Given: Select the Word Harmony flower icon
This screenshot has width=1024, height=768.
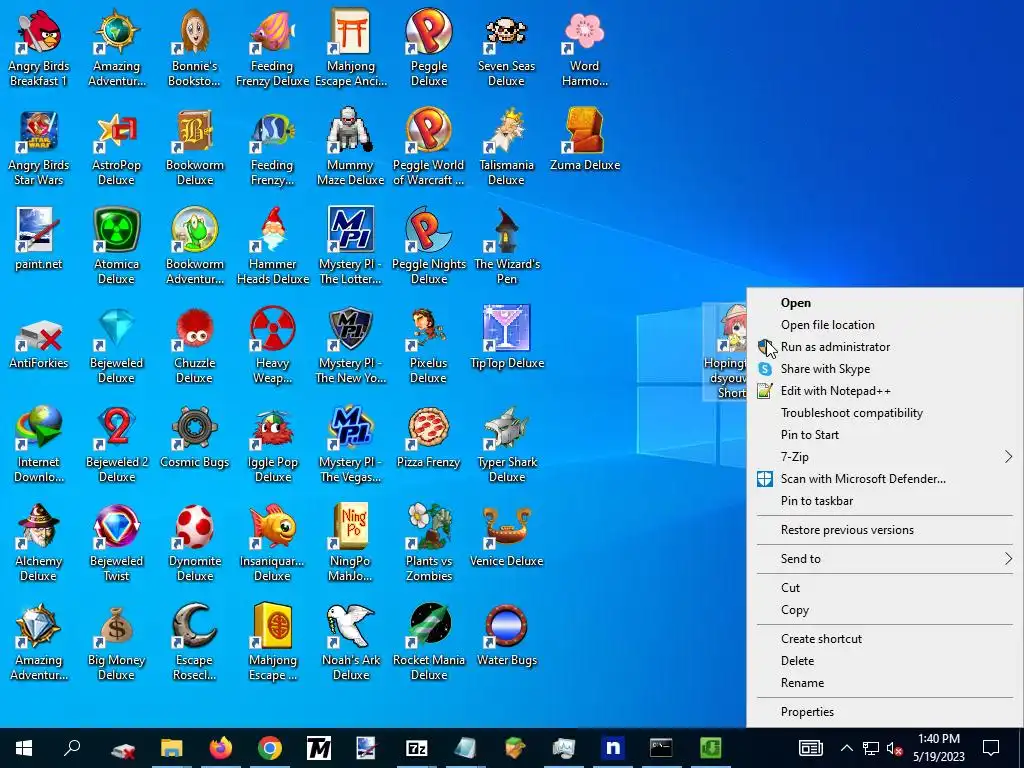Looking at the screenshot, I should (584, 31).
